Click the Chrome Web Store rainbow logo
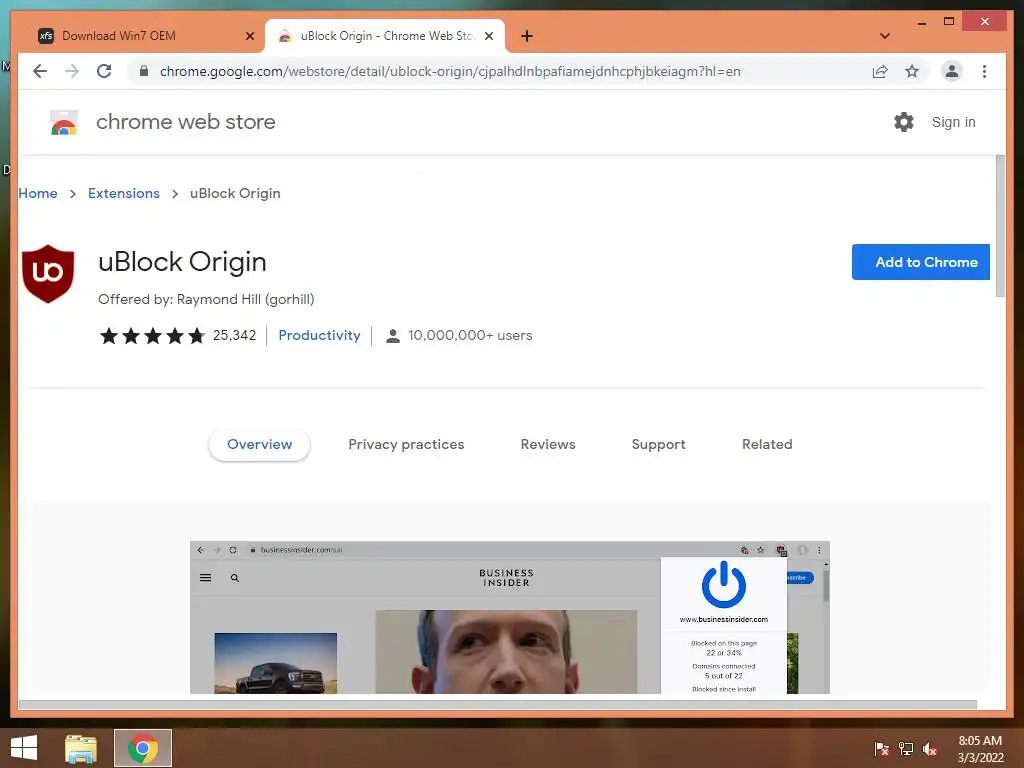This screenshot has width=1024, height=768. point(64,122)
